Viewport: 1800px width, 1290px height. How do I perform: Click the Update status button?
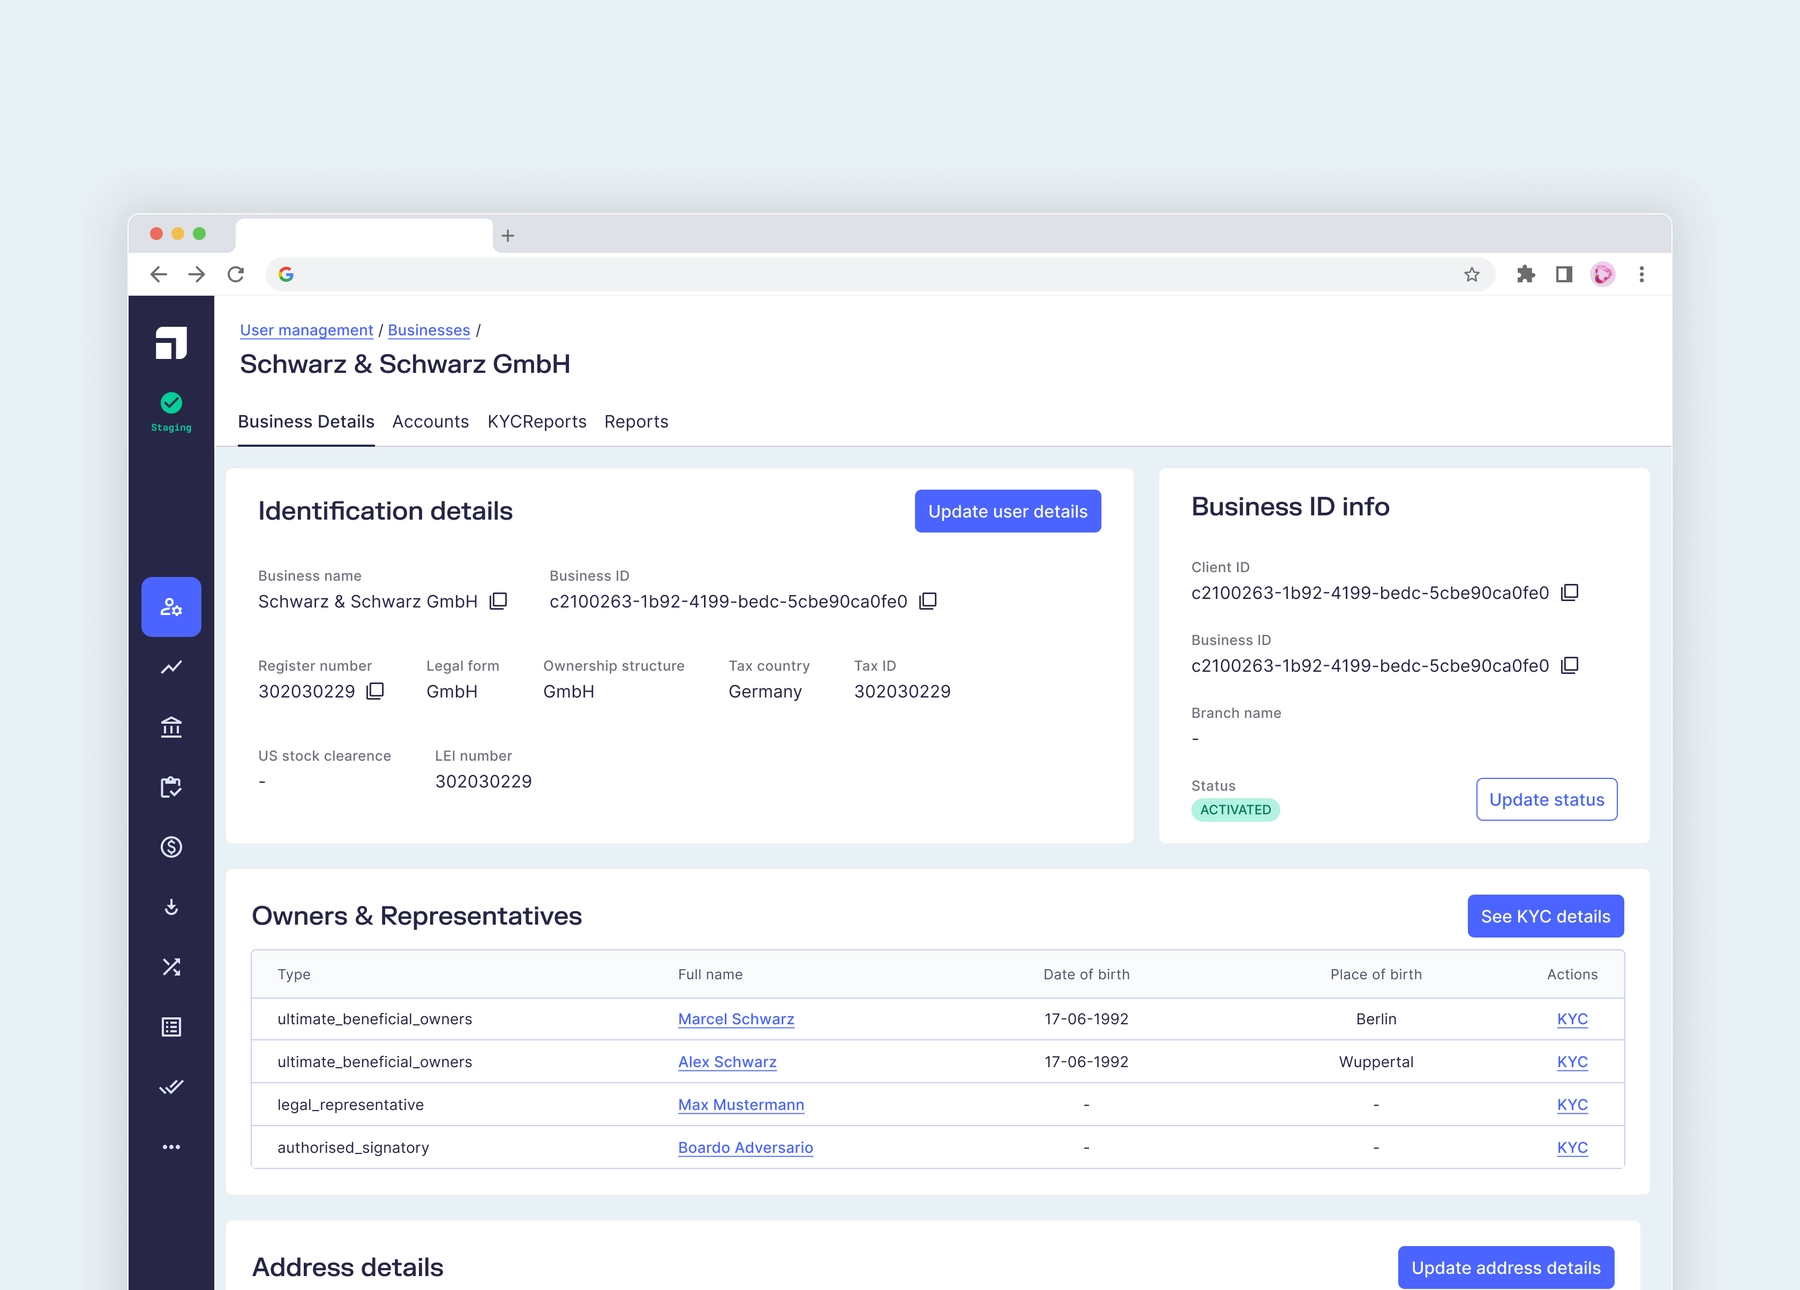point(1546,799)
